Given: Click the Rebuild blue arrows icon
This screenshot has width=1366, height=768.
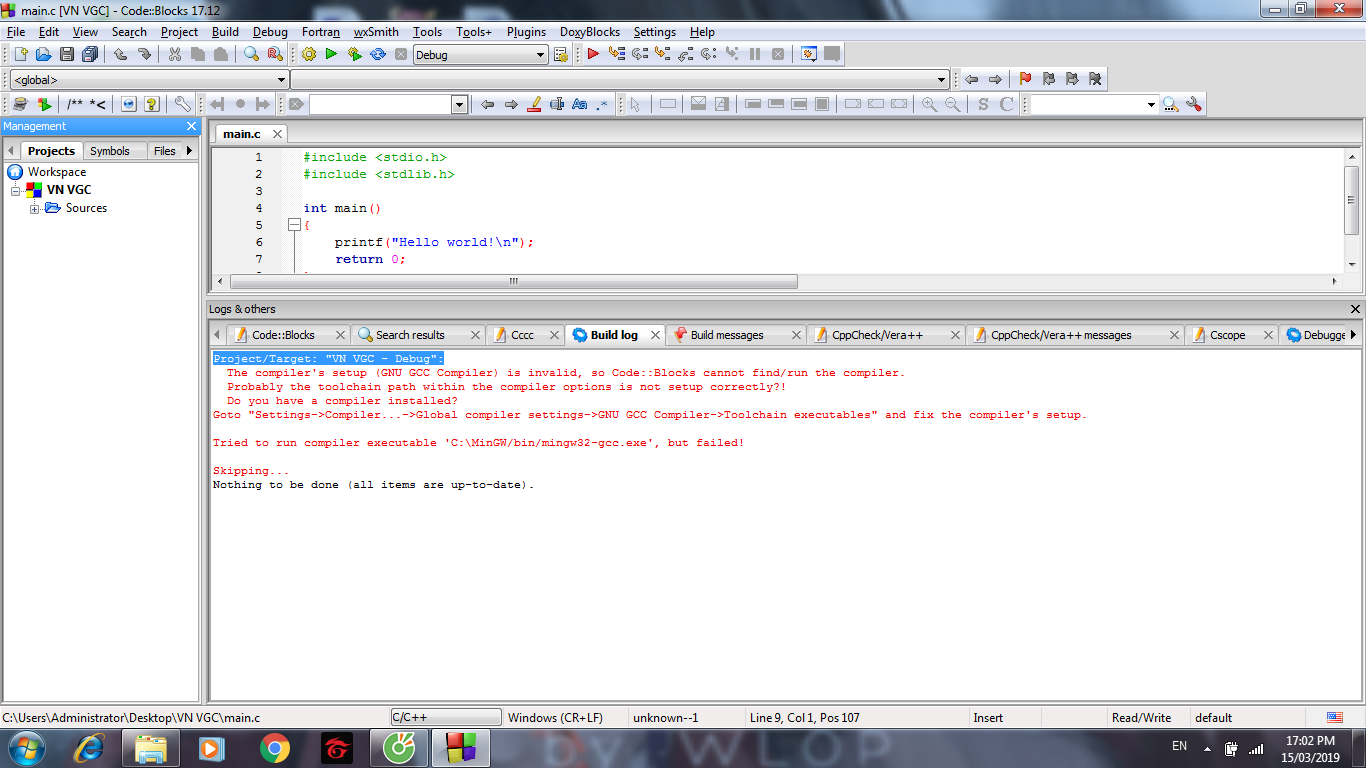Looking at the screenshot, I should (378, 54).
